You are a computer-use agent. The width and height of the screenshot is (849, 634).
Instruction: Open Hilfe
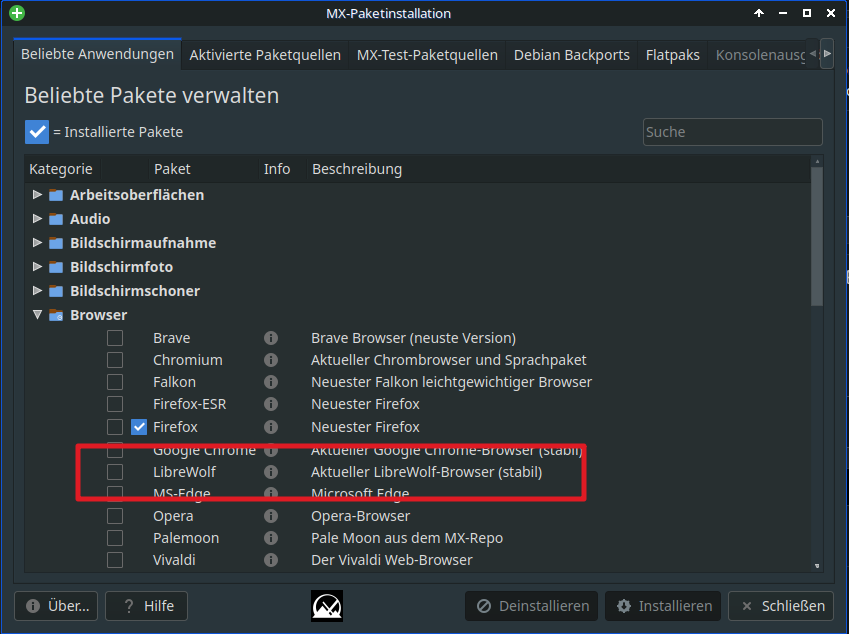tap(147, 606)
